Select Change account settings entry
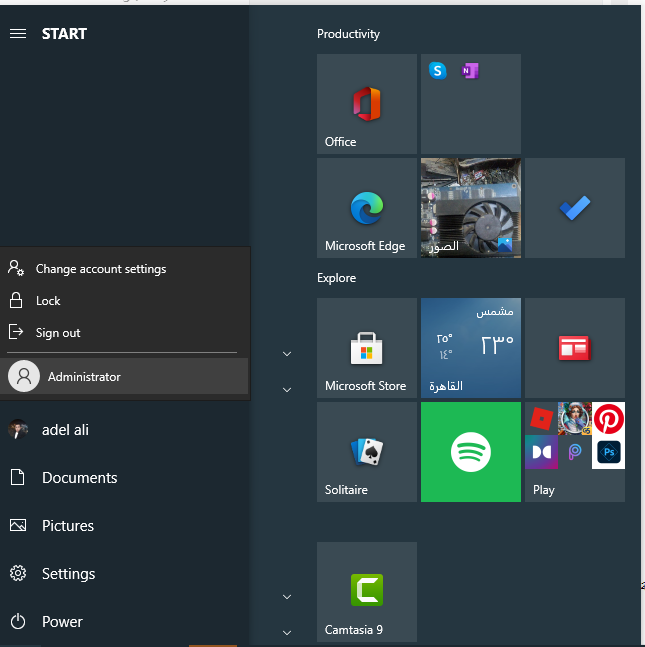This screenshot has width=645, height=647. (x=124, y=269)
